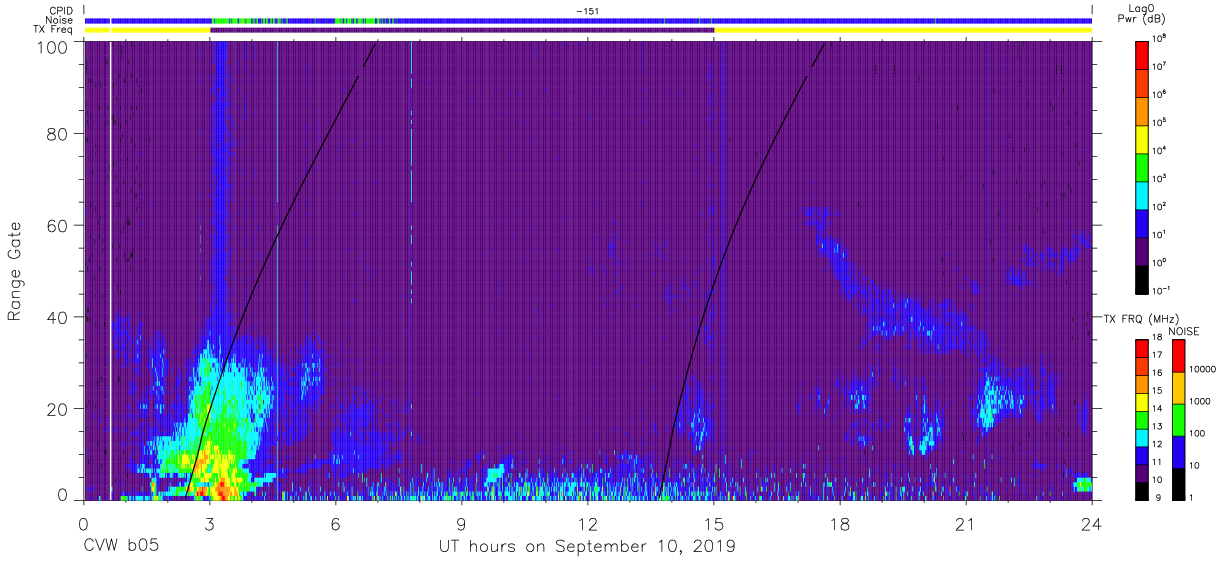The width and height of the screenshot is (1228, 567).
Task: Click the 'CVW b05' radar label
Action: [120, 546]
